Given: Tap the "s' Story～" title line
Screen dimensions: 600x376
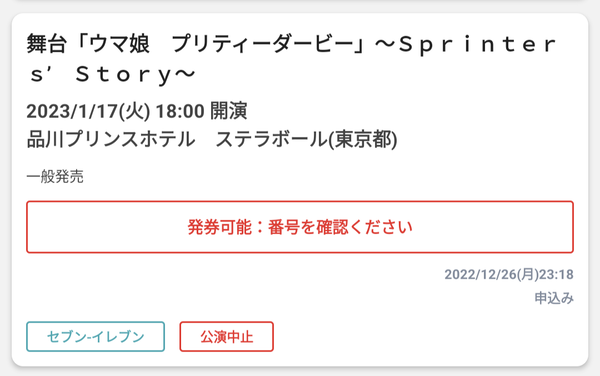Looking at the screenshot, I should (112, 74).
